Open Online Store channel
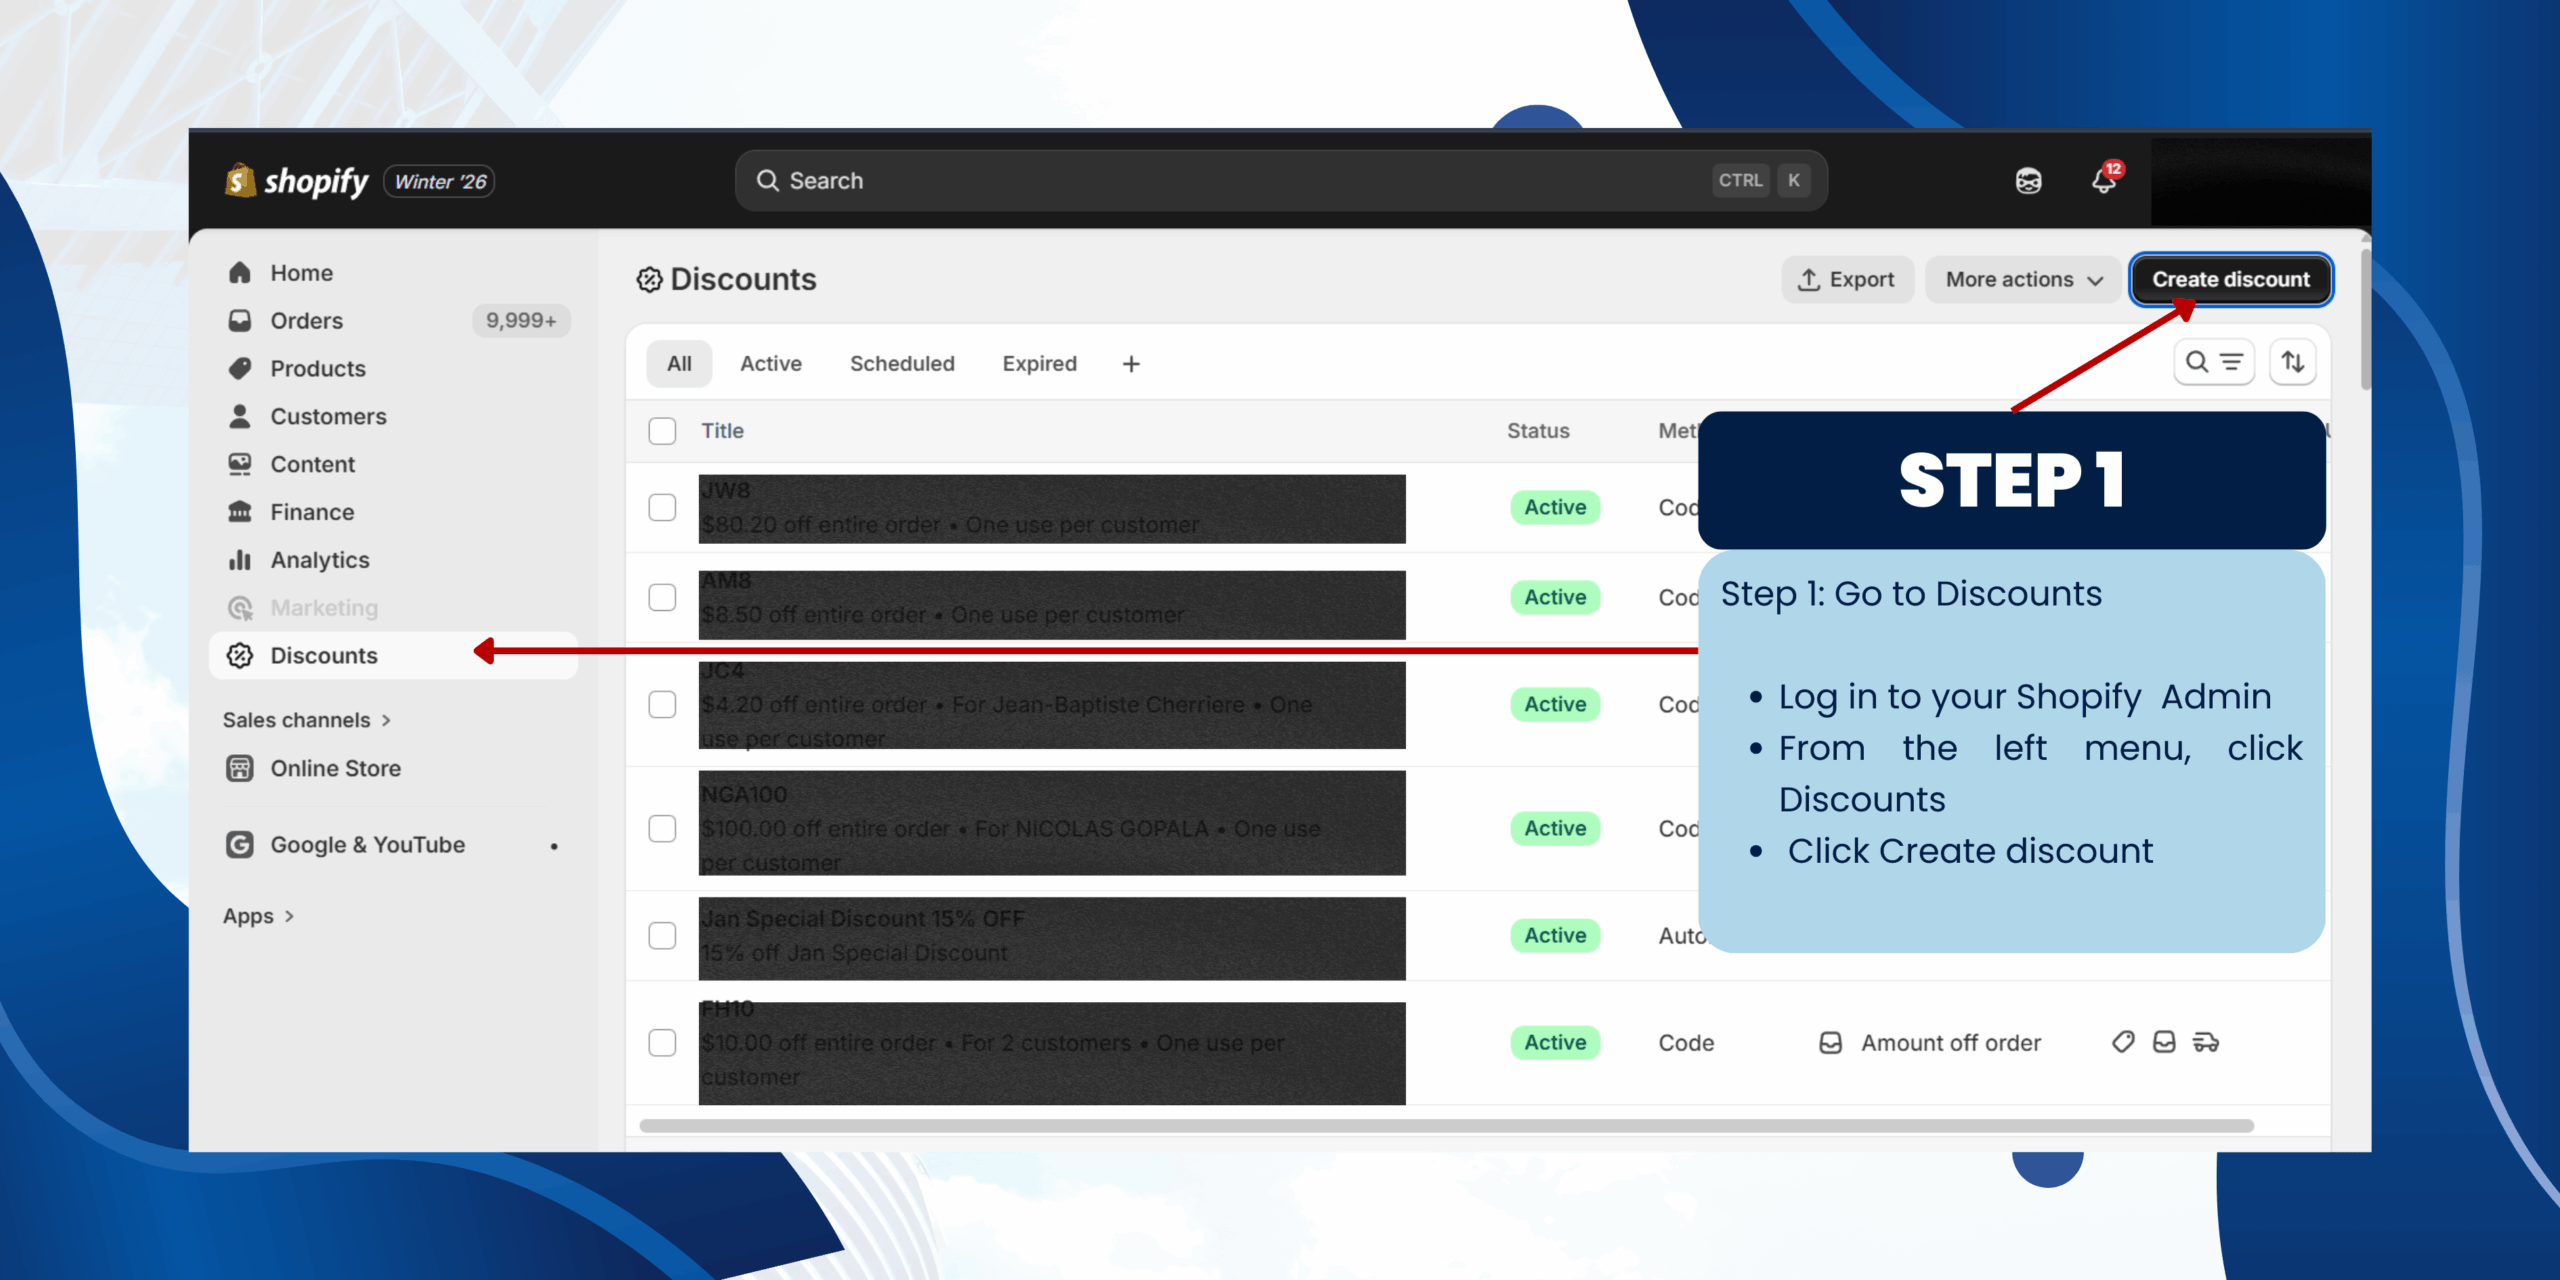This screenshot has height=1280, width=2560. pos(335,768)
